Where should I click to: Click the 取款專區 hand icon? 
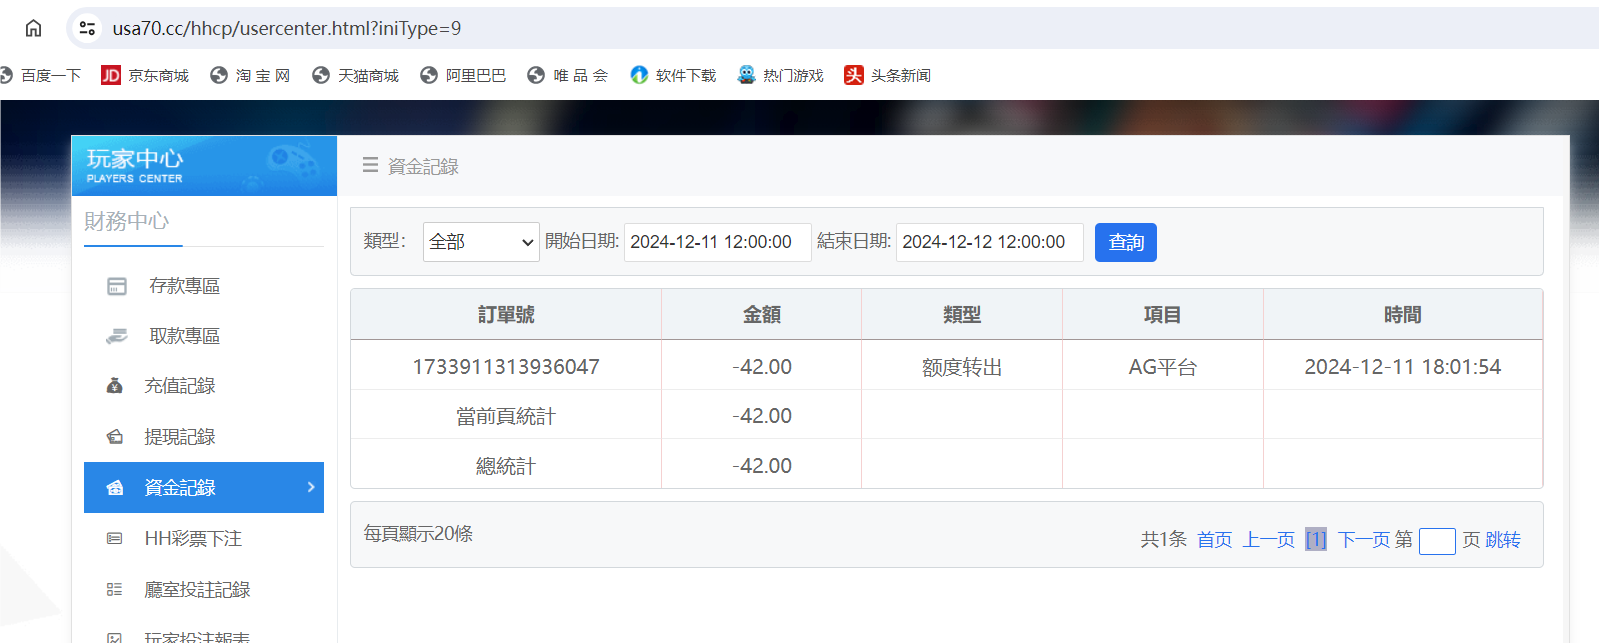[x=116, y=336]
